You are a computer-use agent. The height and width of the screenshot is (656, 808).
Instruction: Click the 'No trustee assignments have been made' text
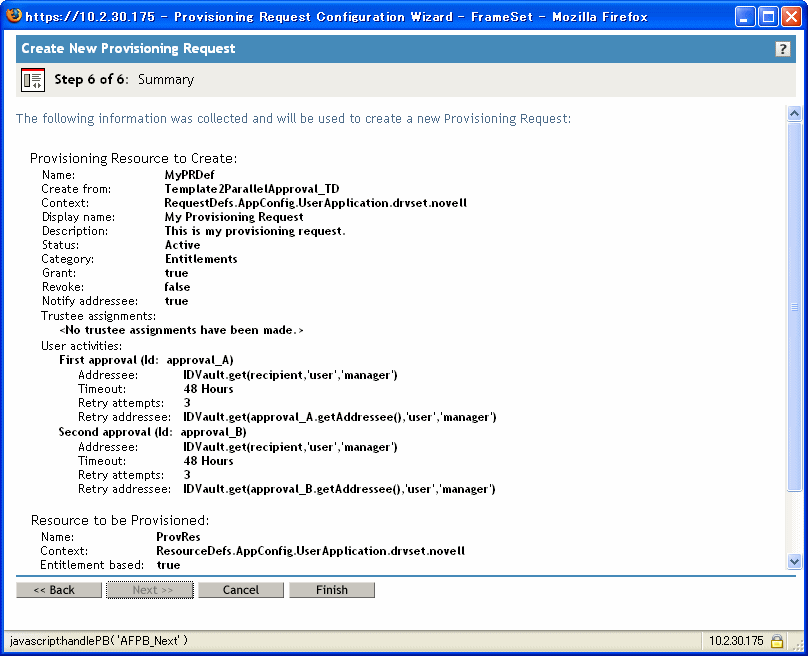pos(181,330)
